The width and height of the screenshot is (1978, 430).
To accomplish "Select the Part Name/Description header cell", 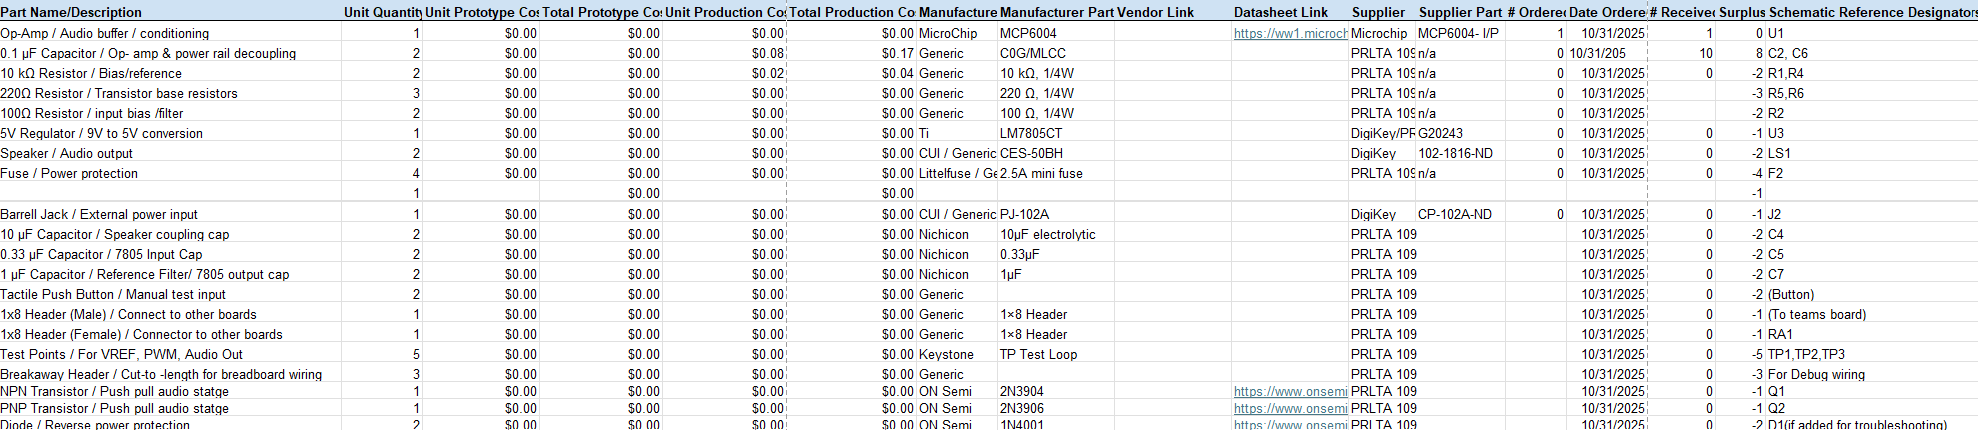I will point(71,12).
